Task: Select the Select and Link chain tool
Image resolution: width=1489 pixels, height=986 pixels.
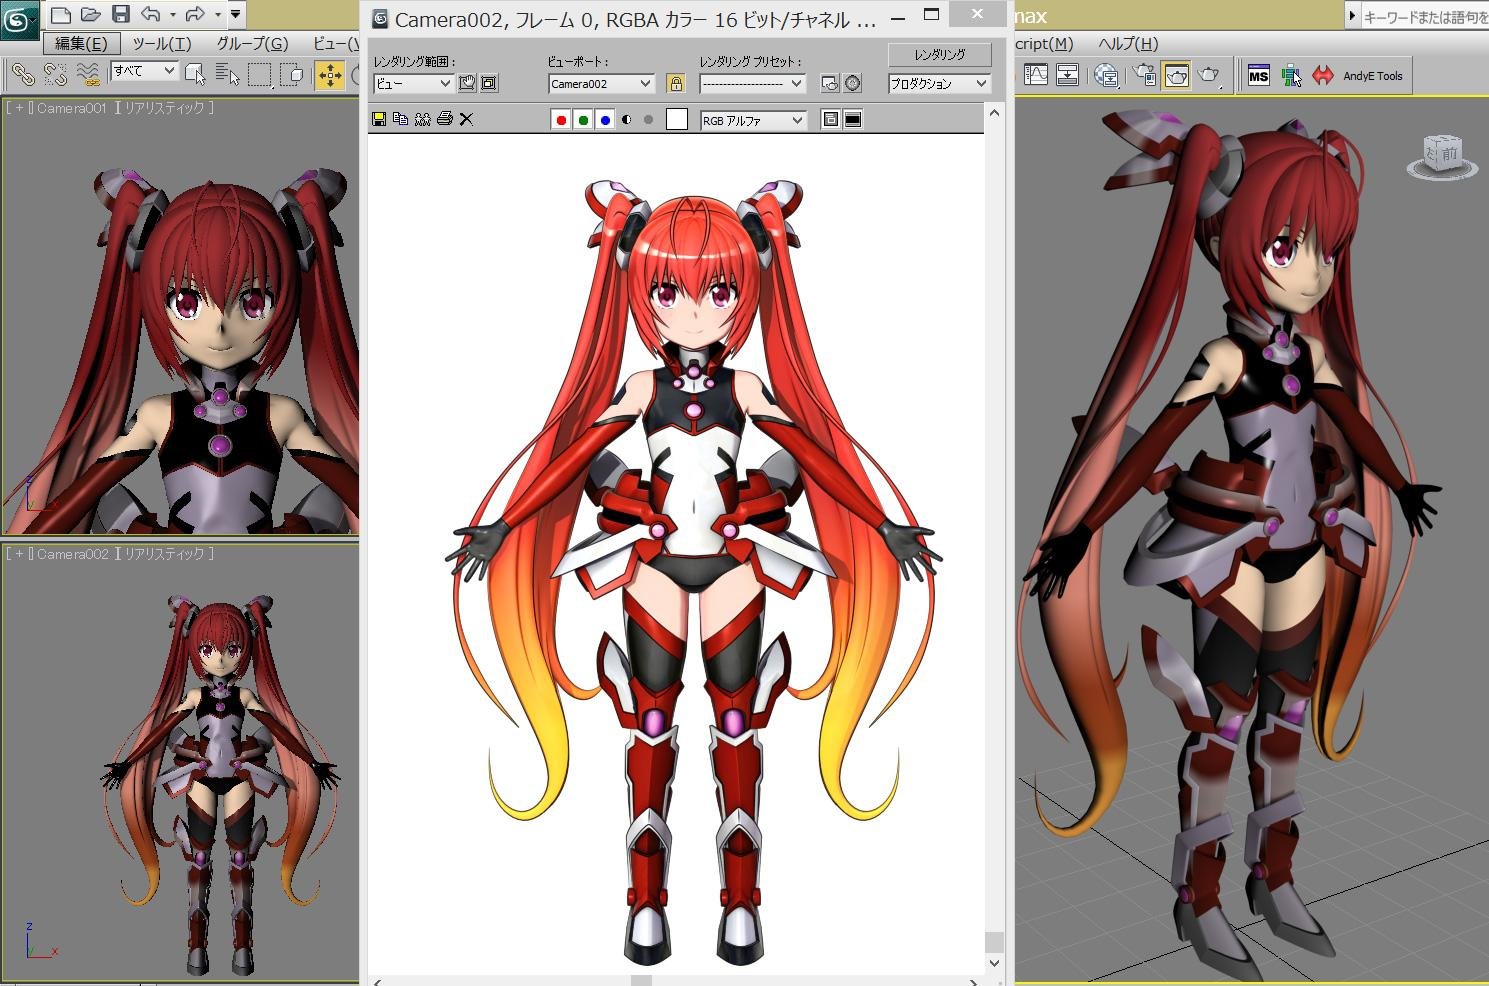Action: [22, 75]
